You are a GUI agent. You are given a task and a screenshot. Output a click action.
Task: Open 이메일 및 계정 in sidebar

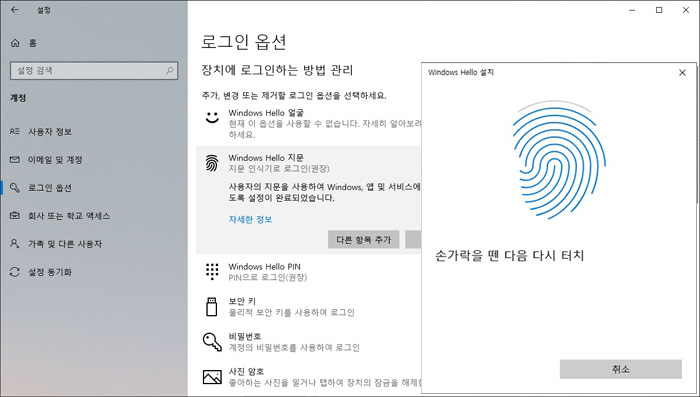pos(55,160)
